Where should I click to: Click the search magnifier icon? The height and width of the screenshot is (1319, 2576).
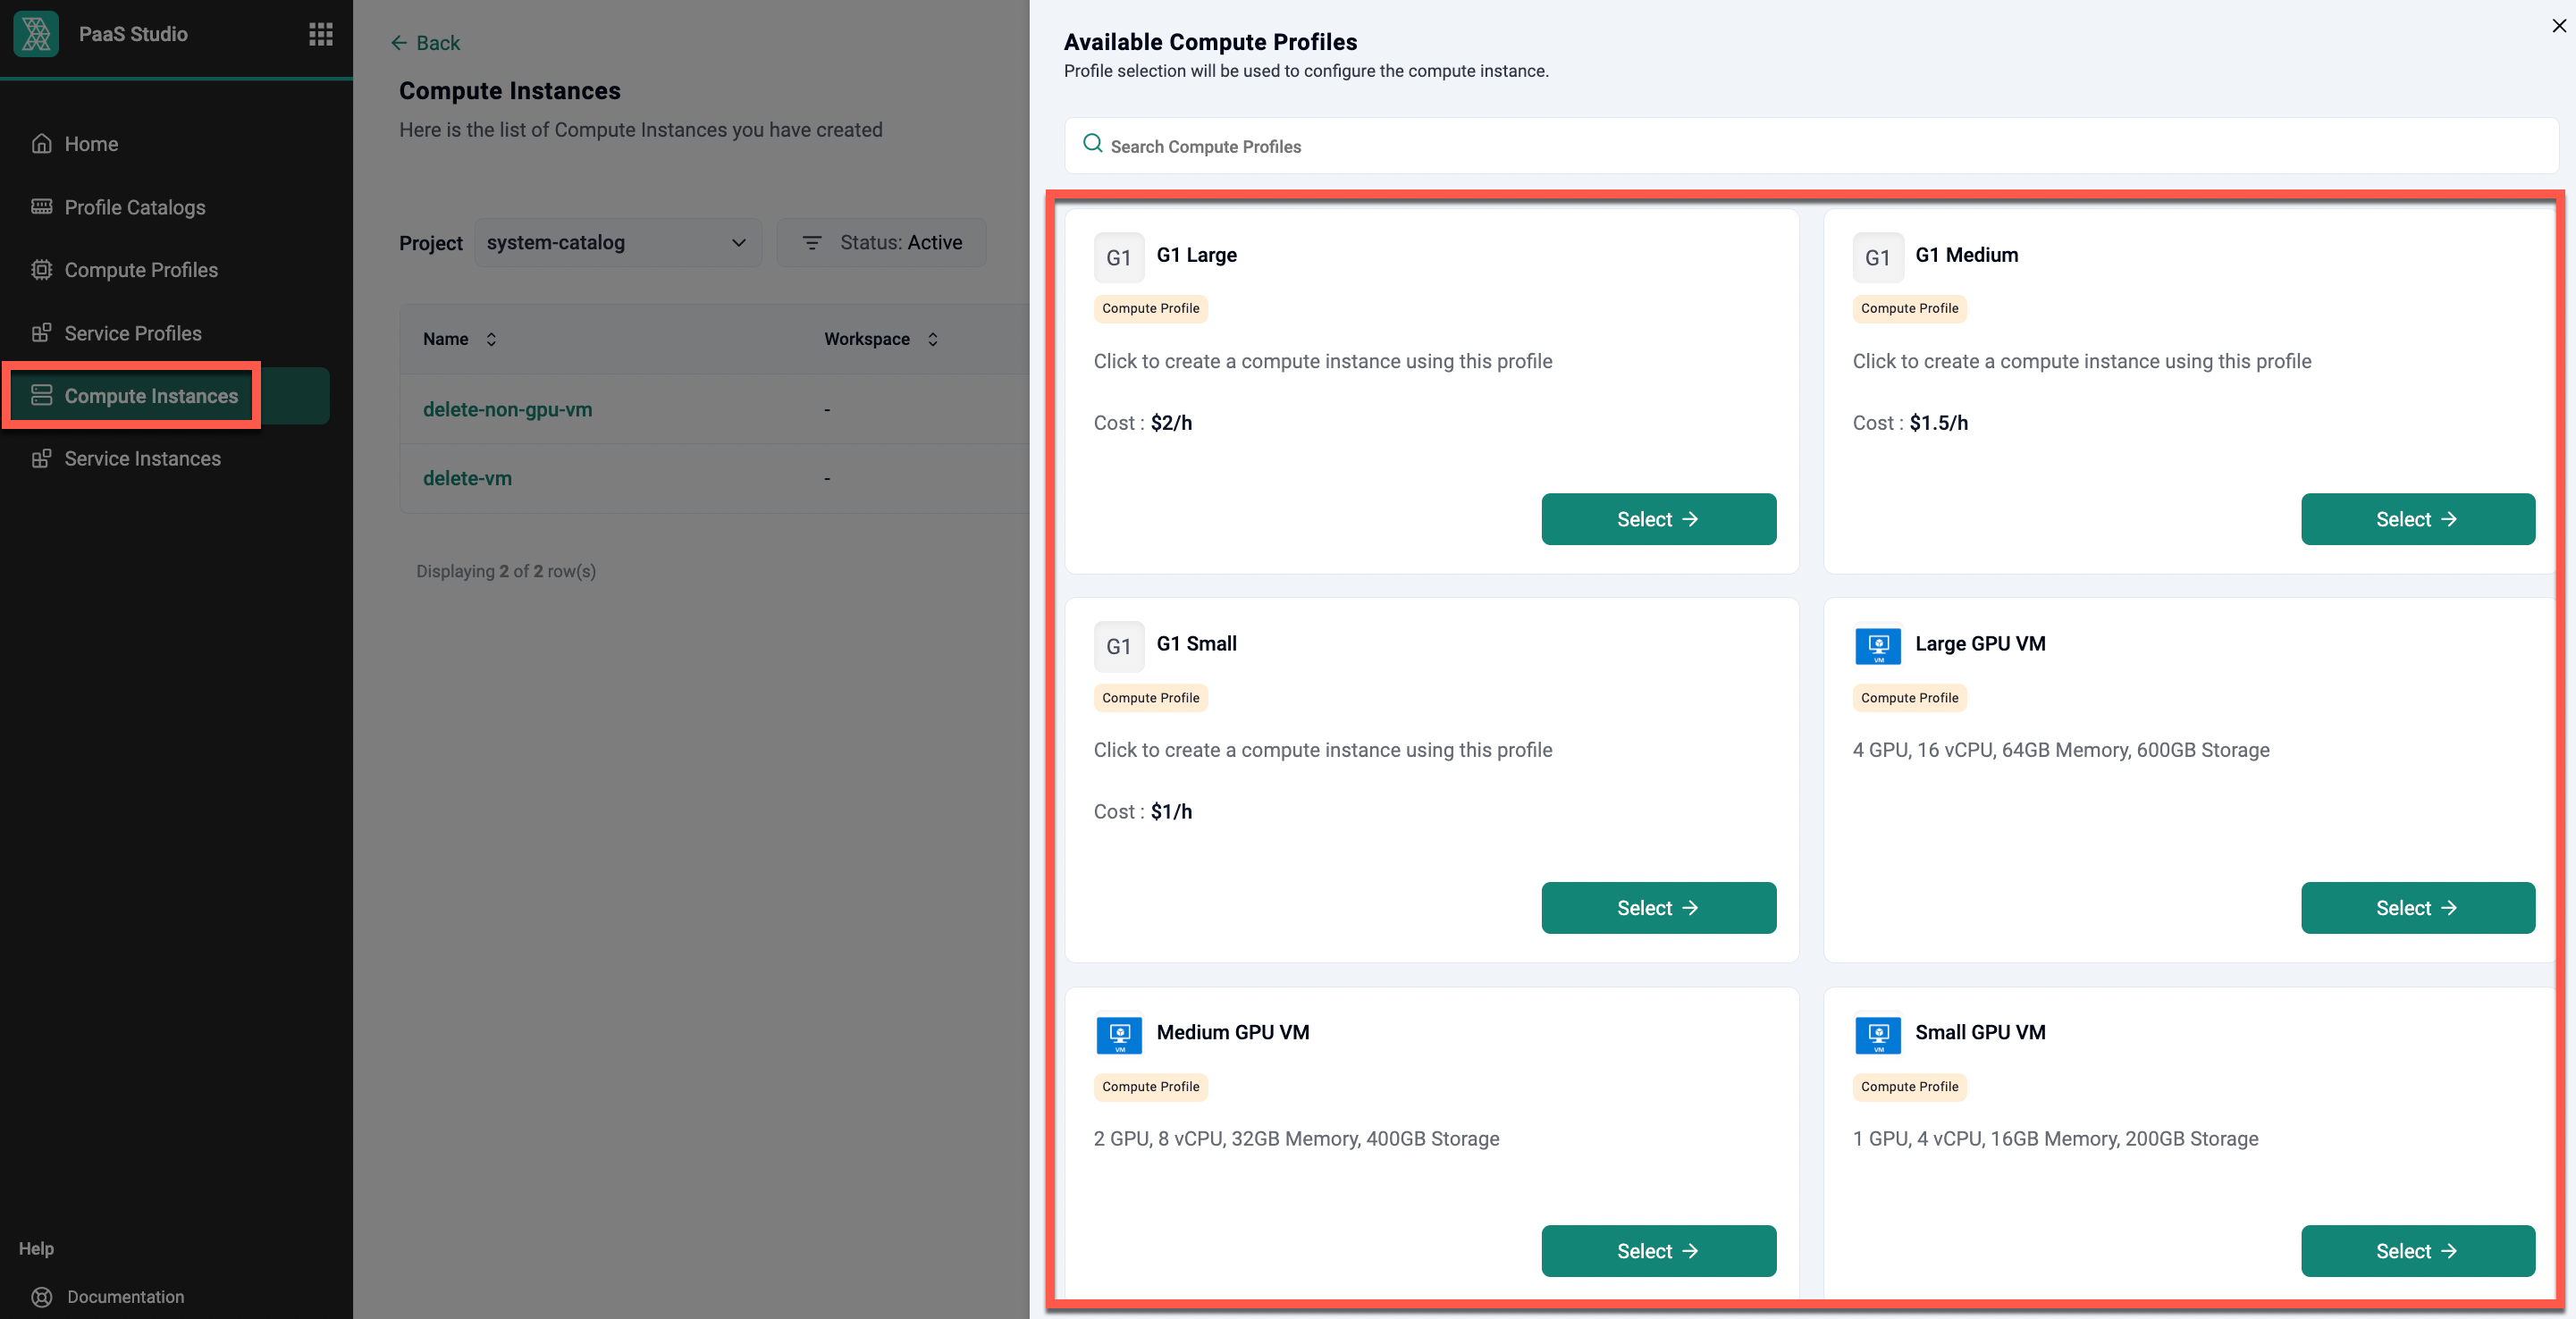[x=1093, y=144]
